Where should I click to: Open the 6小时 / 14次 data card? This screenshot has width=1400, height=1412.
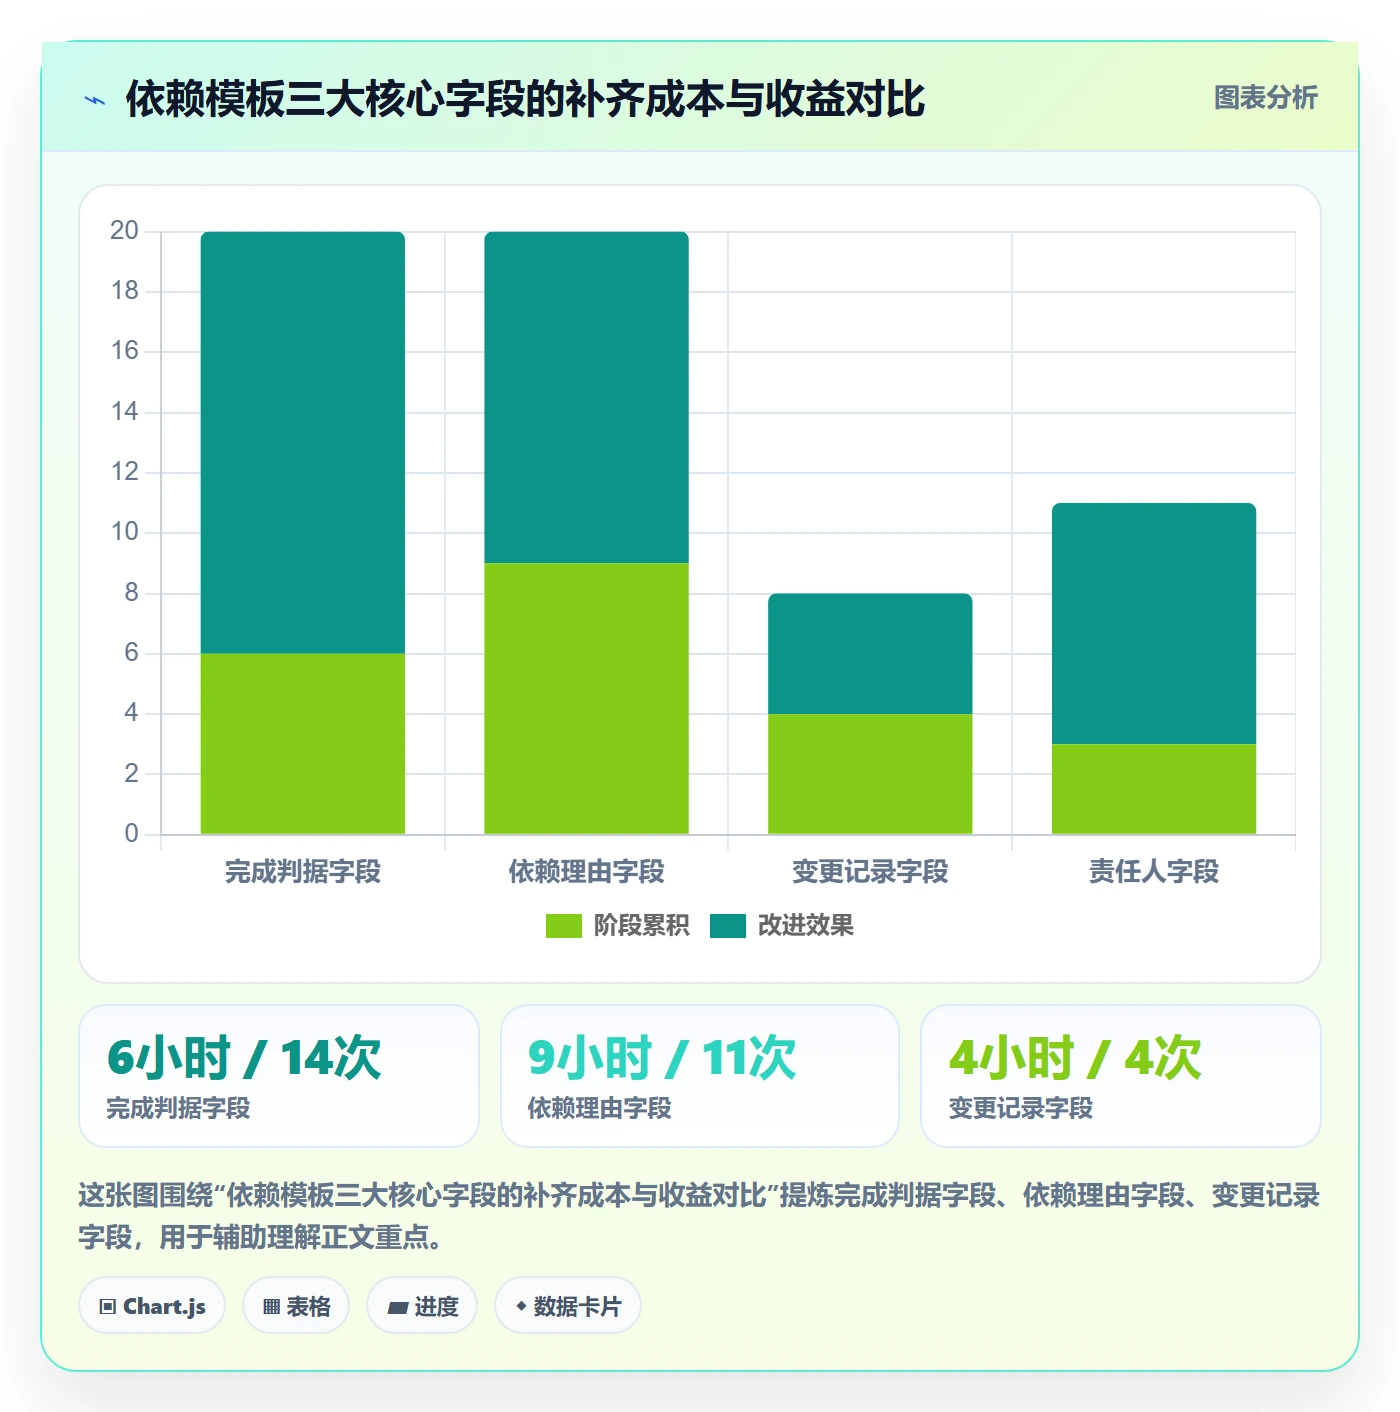279,1076
